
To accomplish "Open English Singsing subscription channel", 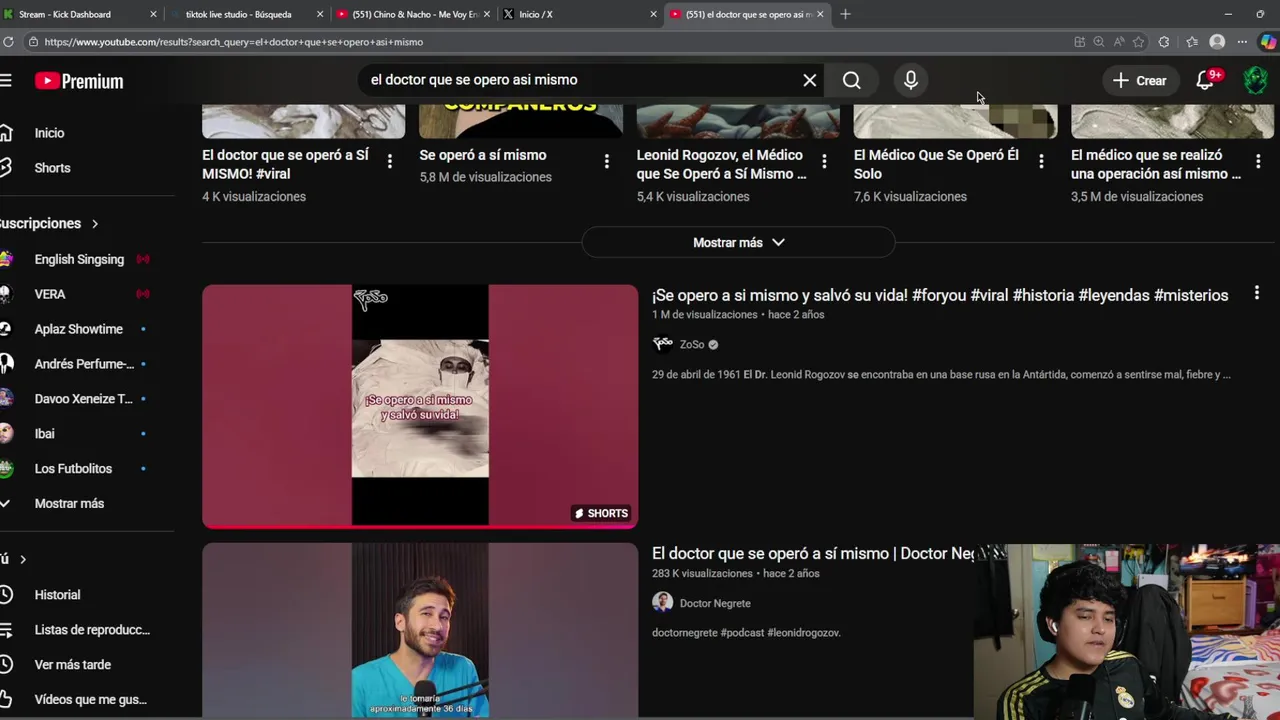I will pyautogui.click(x=79, y=259).
